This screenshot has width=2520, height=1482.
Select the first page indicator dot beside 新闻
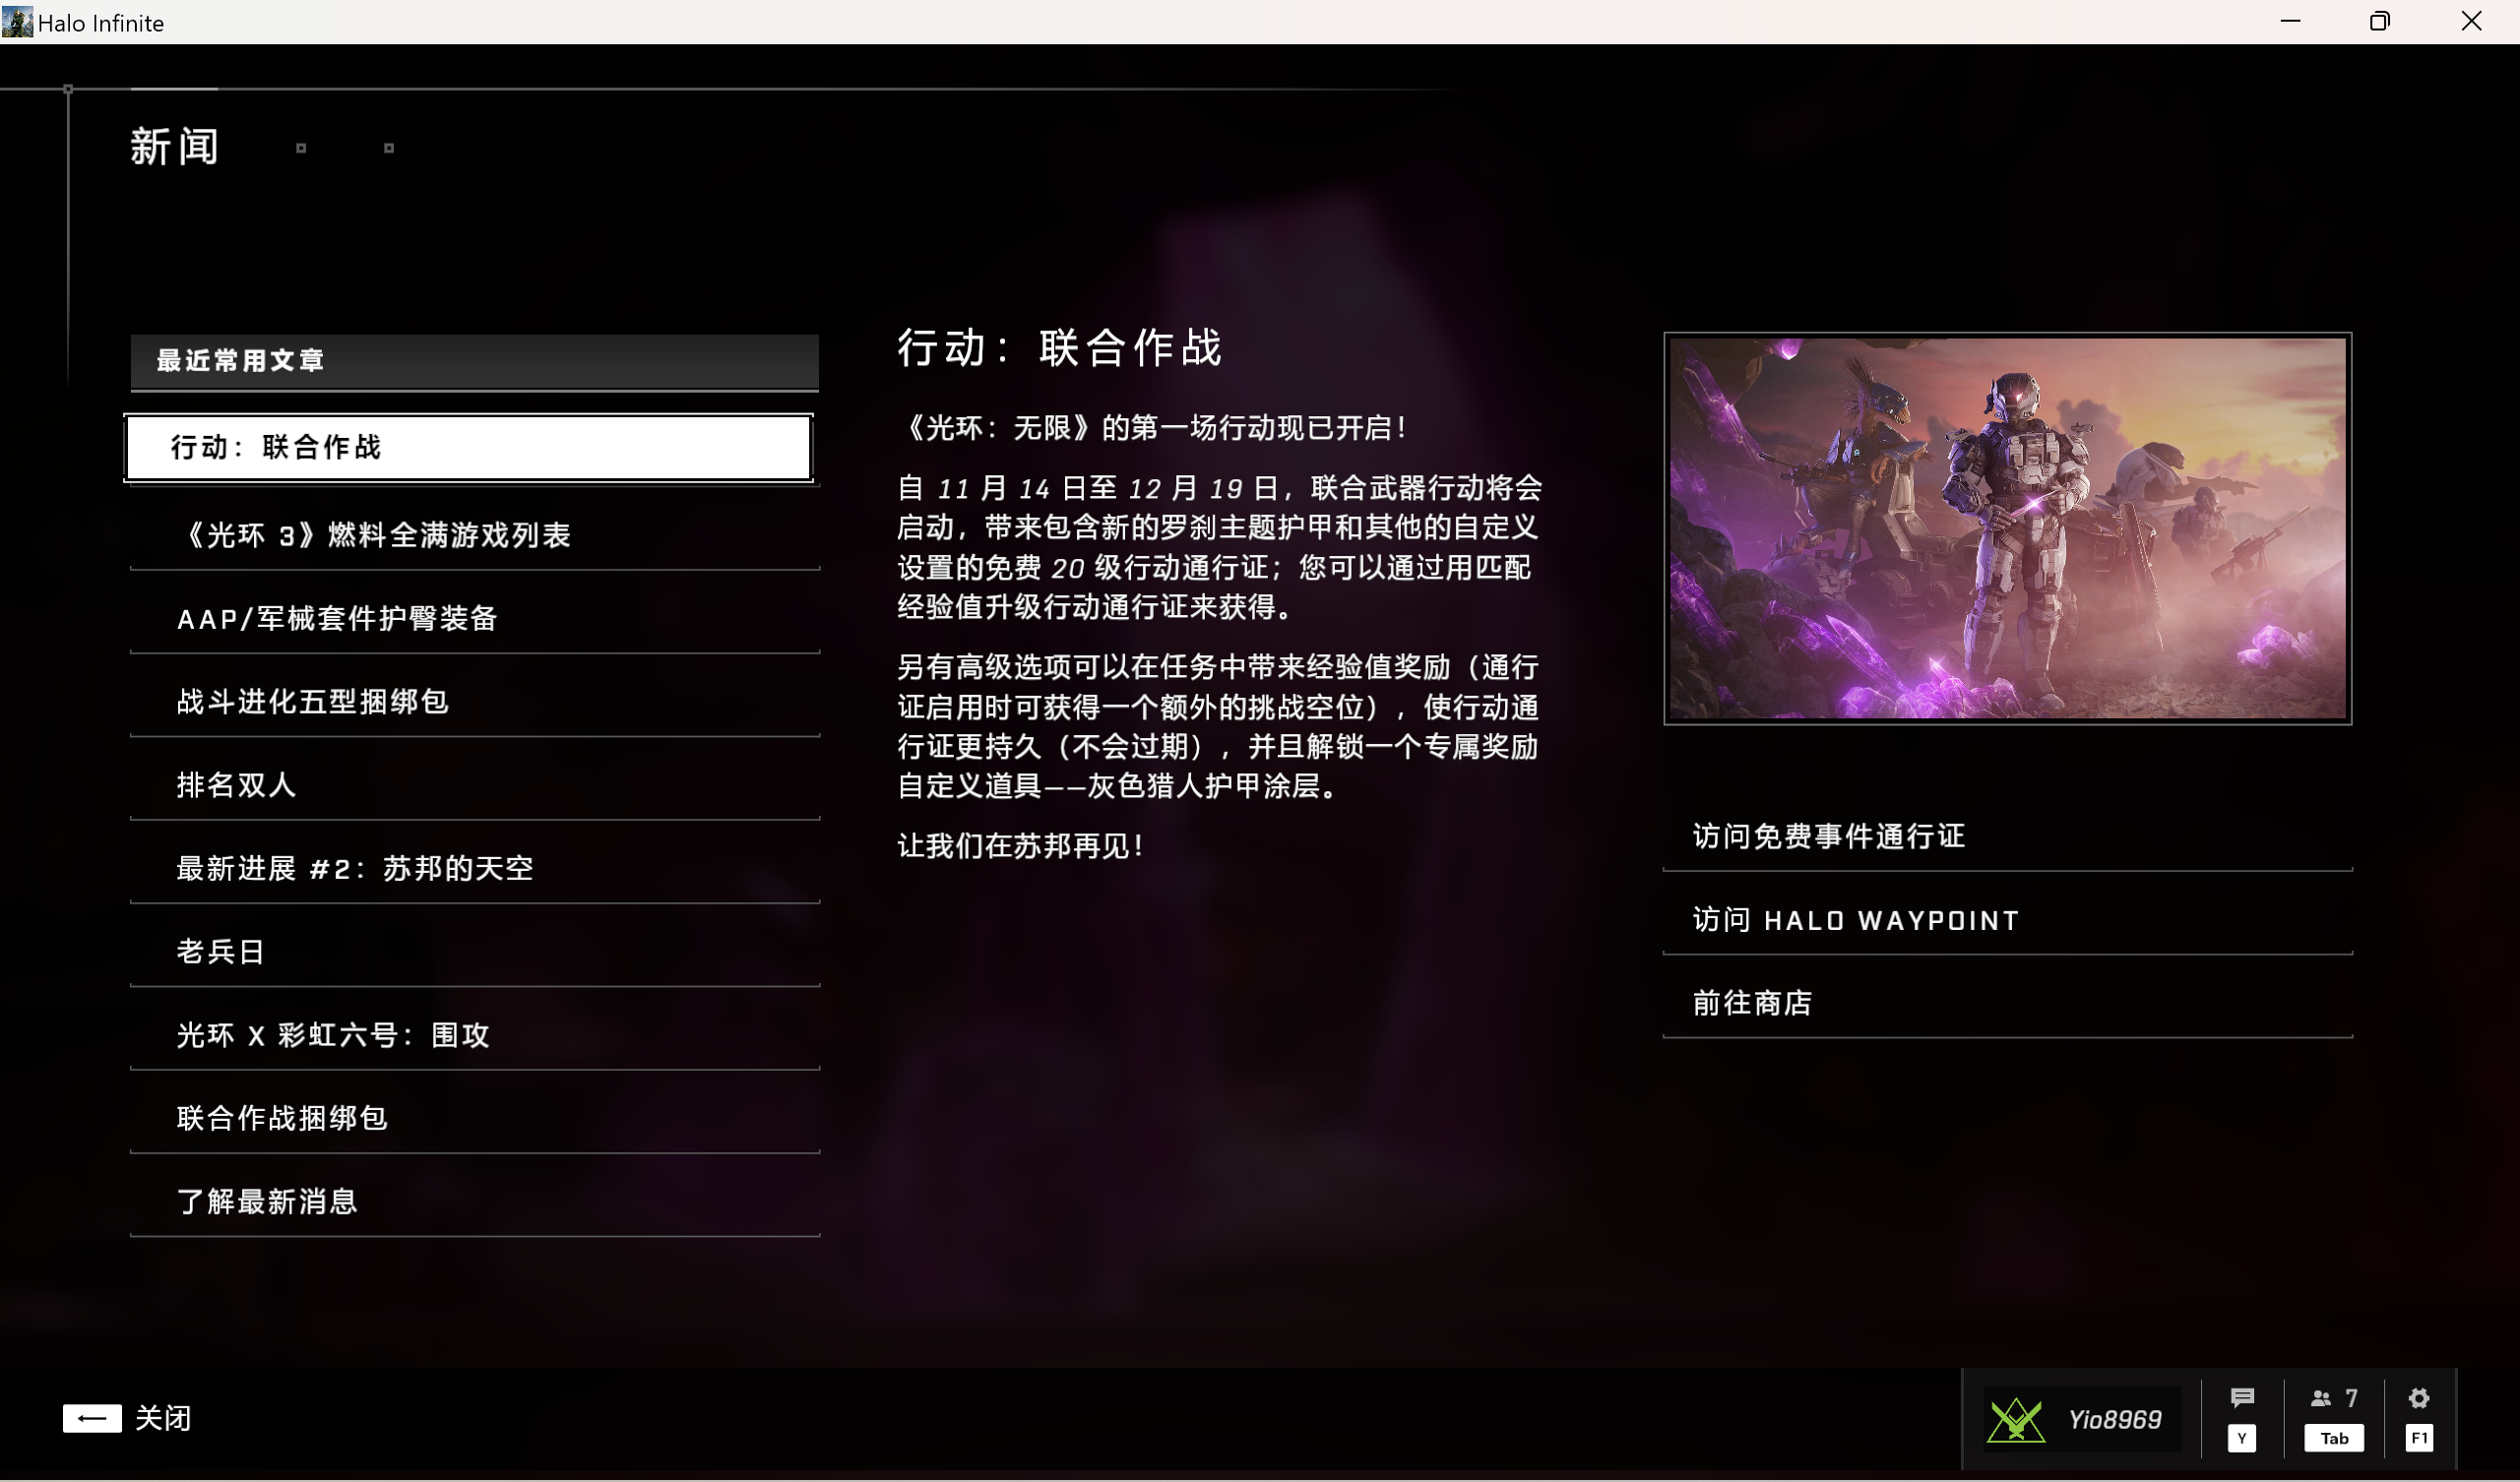click(301, 148)
